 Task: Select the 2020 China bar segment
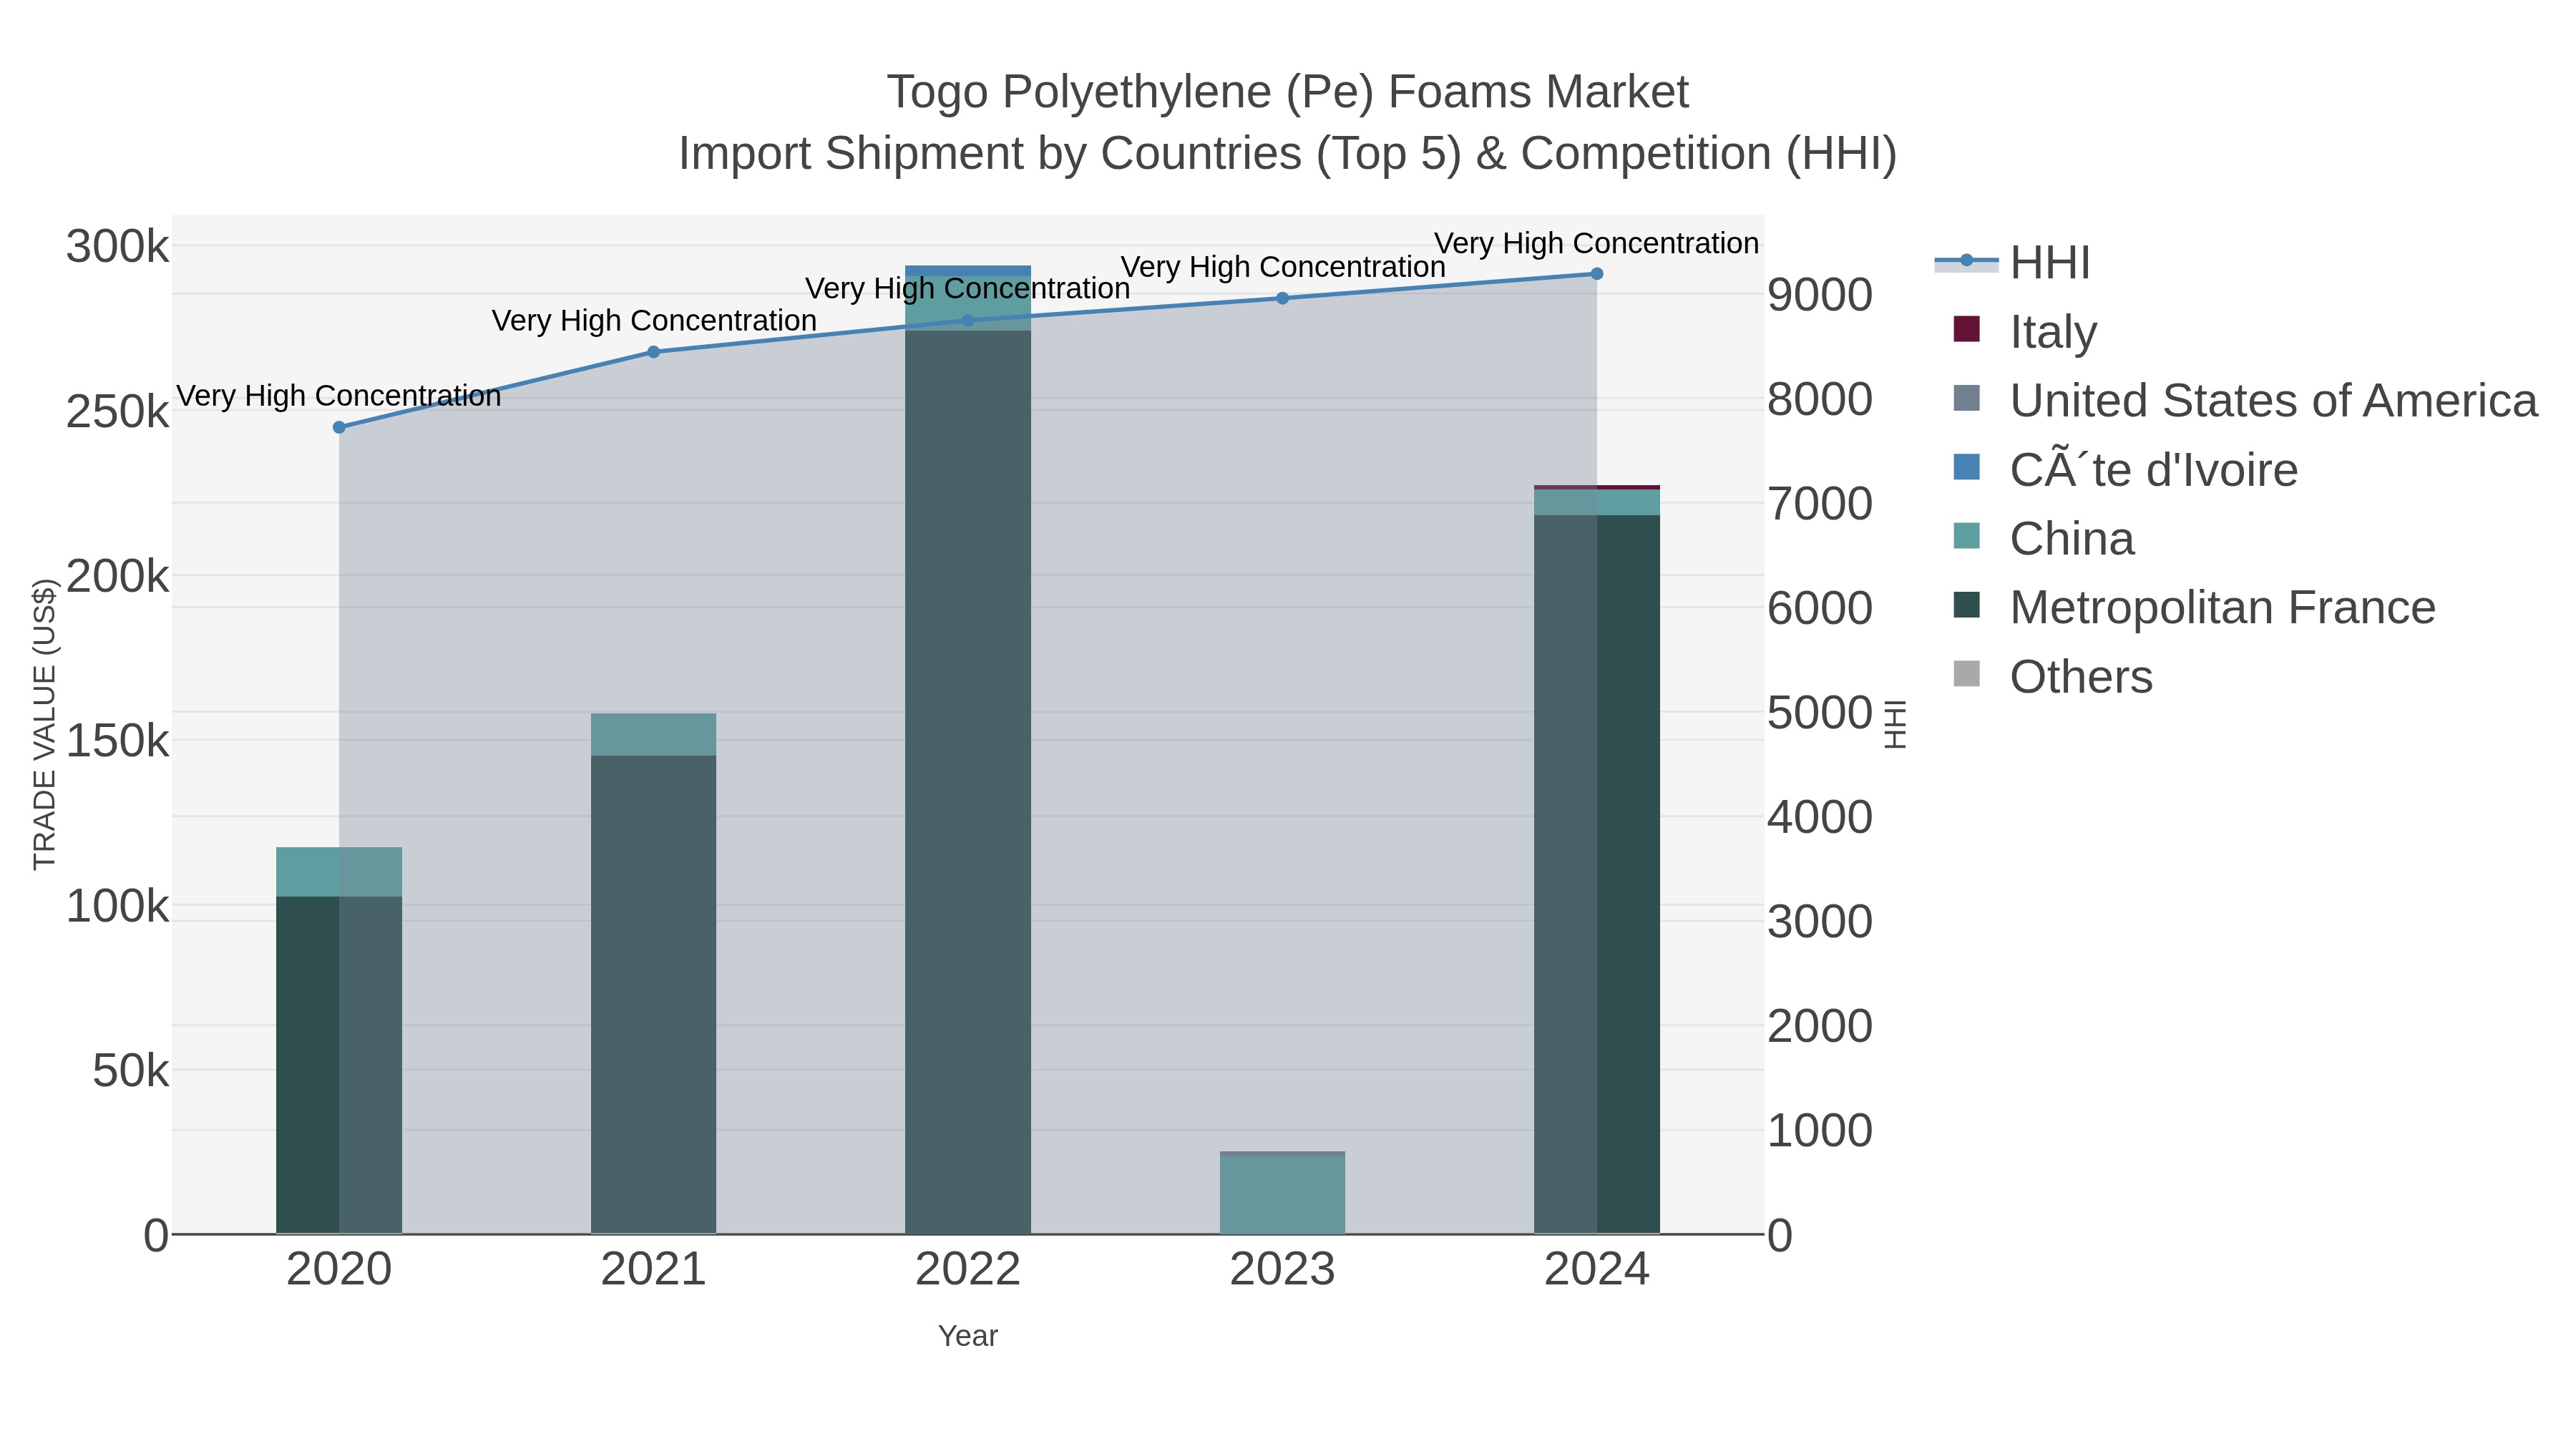pyautogui.click(x=339, y=872)
